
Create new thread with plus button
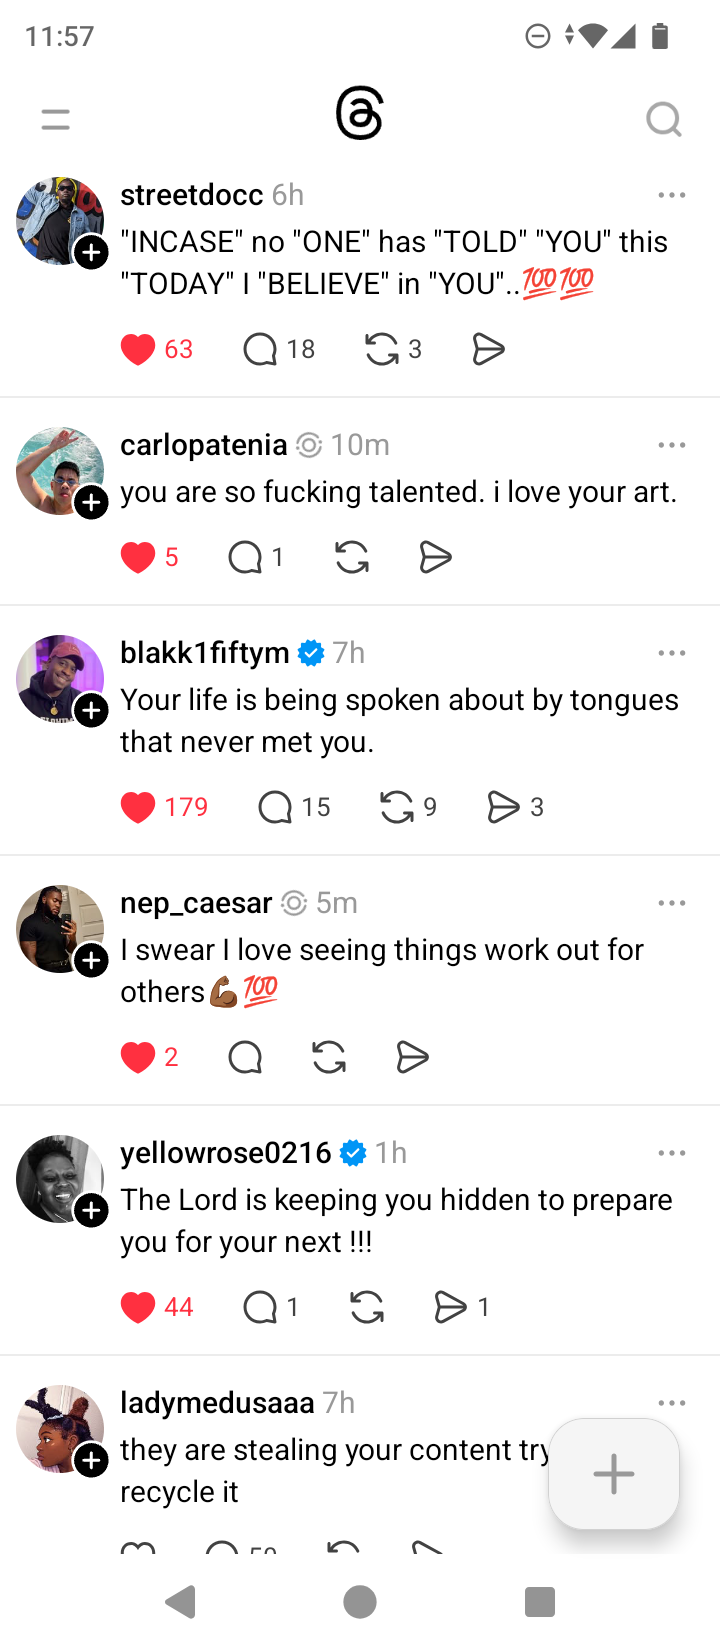614,1474
